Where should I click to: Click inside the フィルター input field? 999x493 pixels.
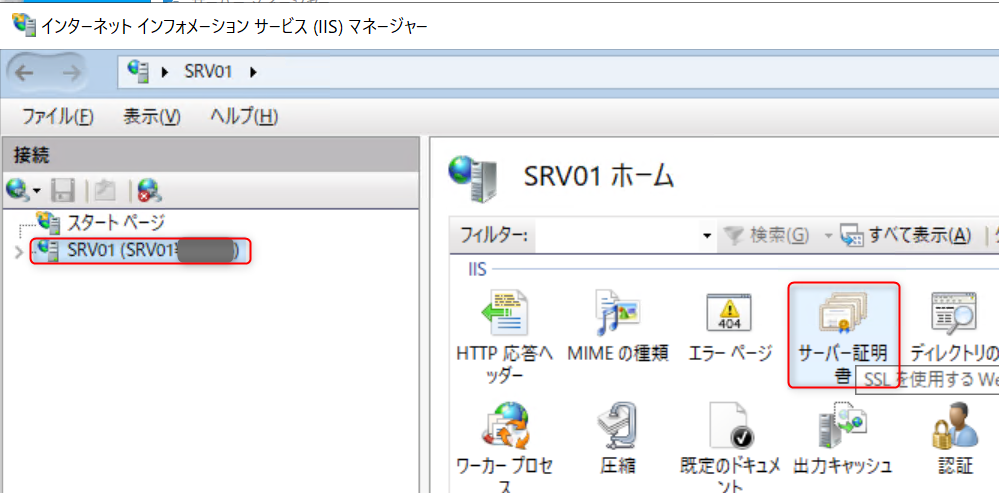[617, 236]
